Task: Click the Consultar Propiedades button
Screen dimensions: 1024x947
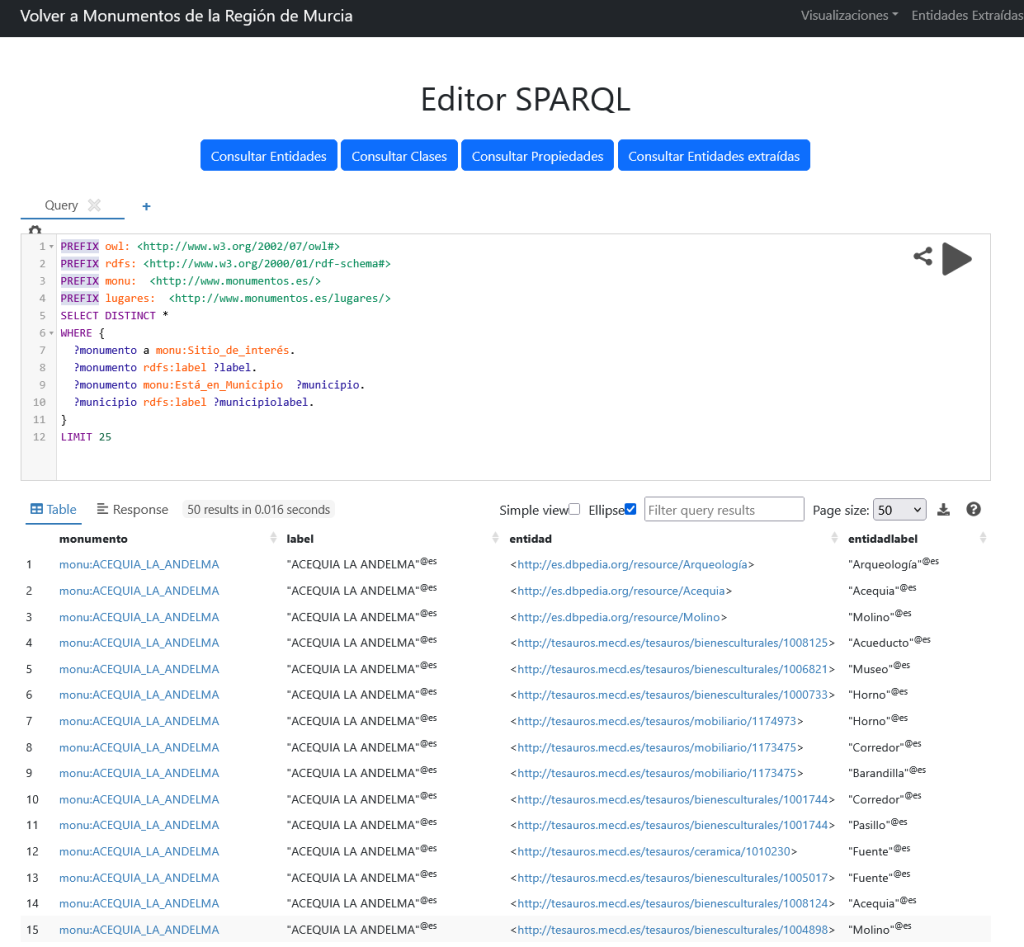Action: coord(537,156)
